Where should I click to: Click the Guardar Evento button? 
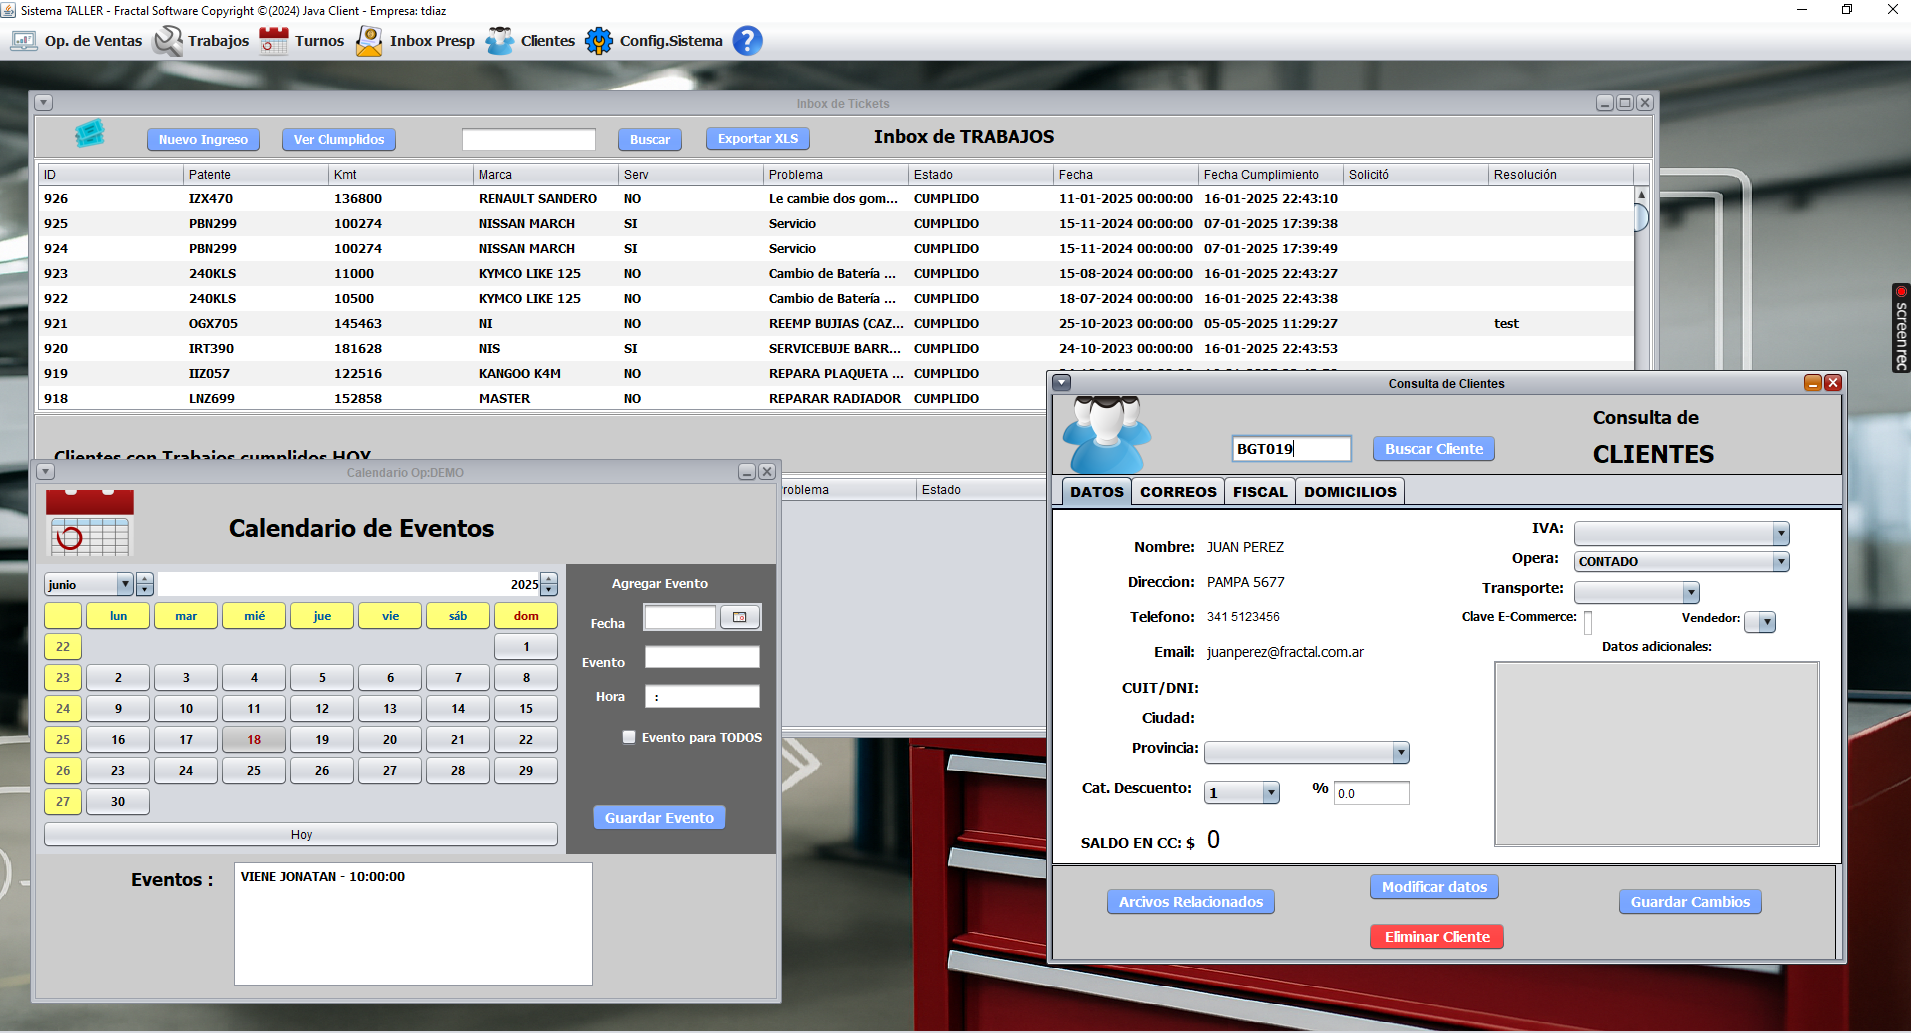pos(659,818)
